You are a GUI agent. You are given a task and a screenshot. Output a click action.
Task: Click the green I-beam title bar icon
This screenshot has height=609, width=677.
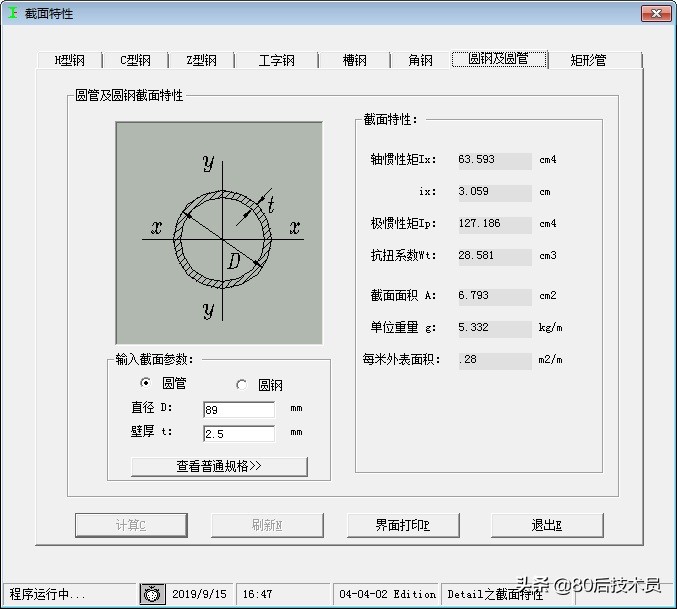click(x=13, y=13)
